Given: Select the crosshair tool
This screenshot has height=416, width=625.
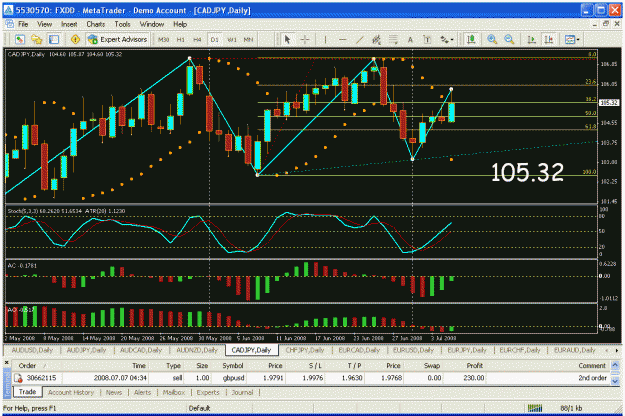Looking at the screenshot, I should pos(305,39).
